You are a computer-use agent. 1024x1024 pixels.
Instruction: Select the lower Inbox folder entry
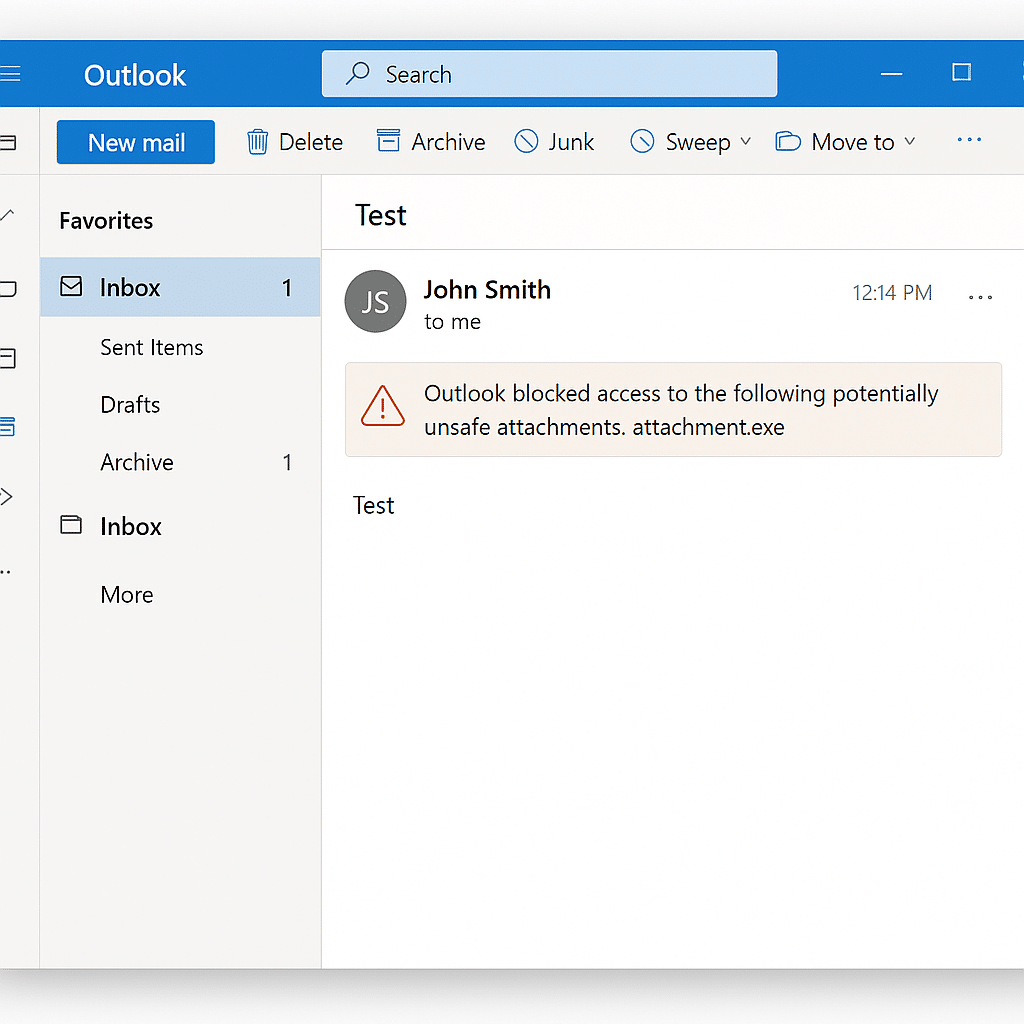point(131,526)
